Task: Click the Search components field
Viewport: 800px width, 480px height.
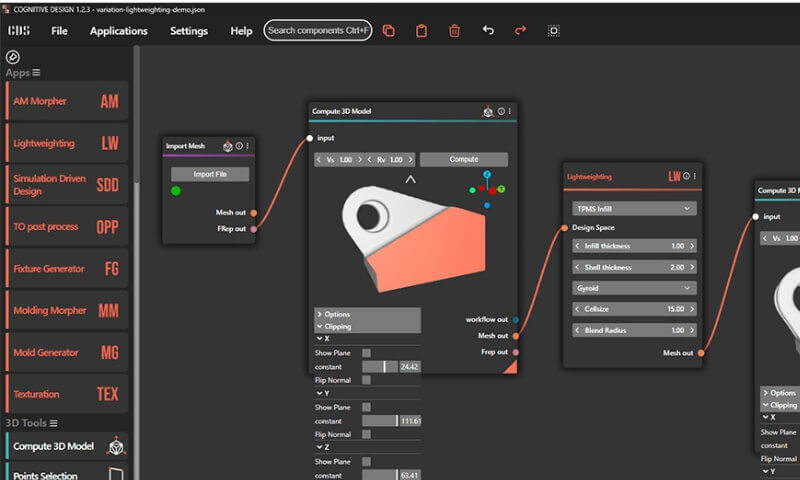Action: [x=318, y=31]
